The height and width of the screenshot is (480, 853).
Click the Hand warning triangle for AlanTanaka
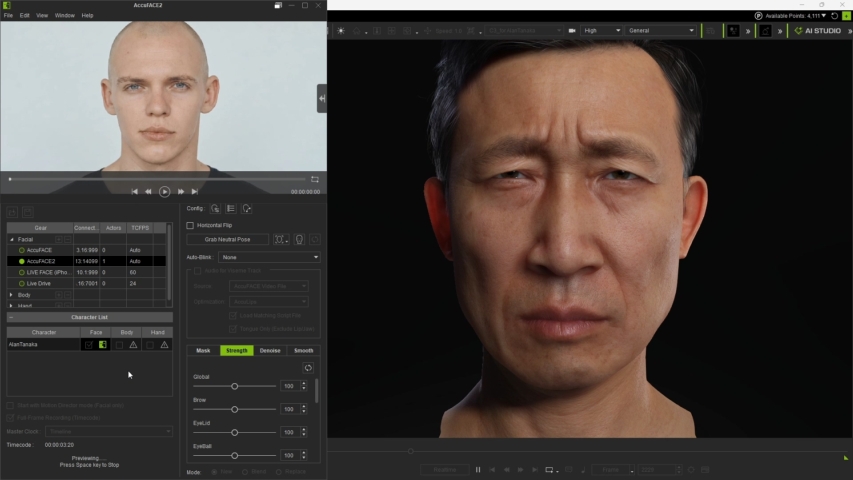pos(164,344)
